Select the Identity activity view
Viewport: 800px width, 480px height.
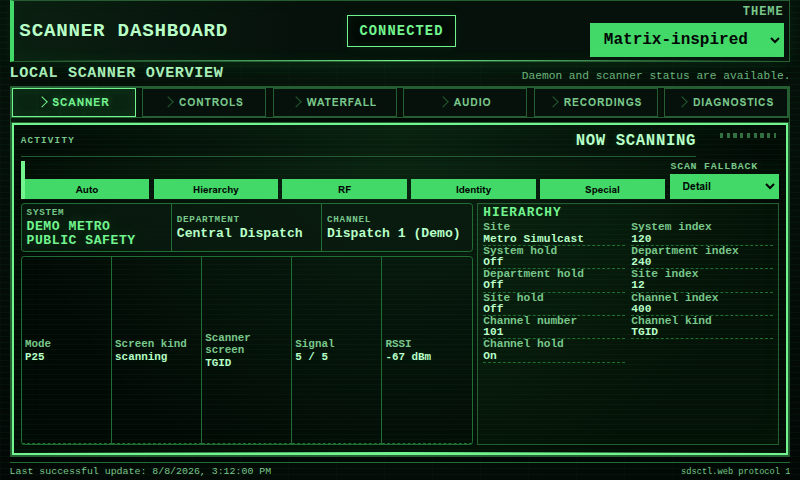tap(473, 189)
